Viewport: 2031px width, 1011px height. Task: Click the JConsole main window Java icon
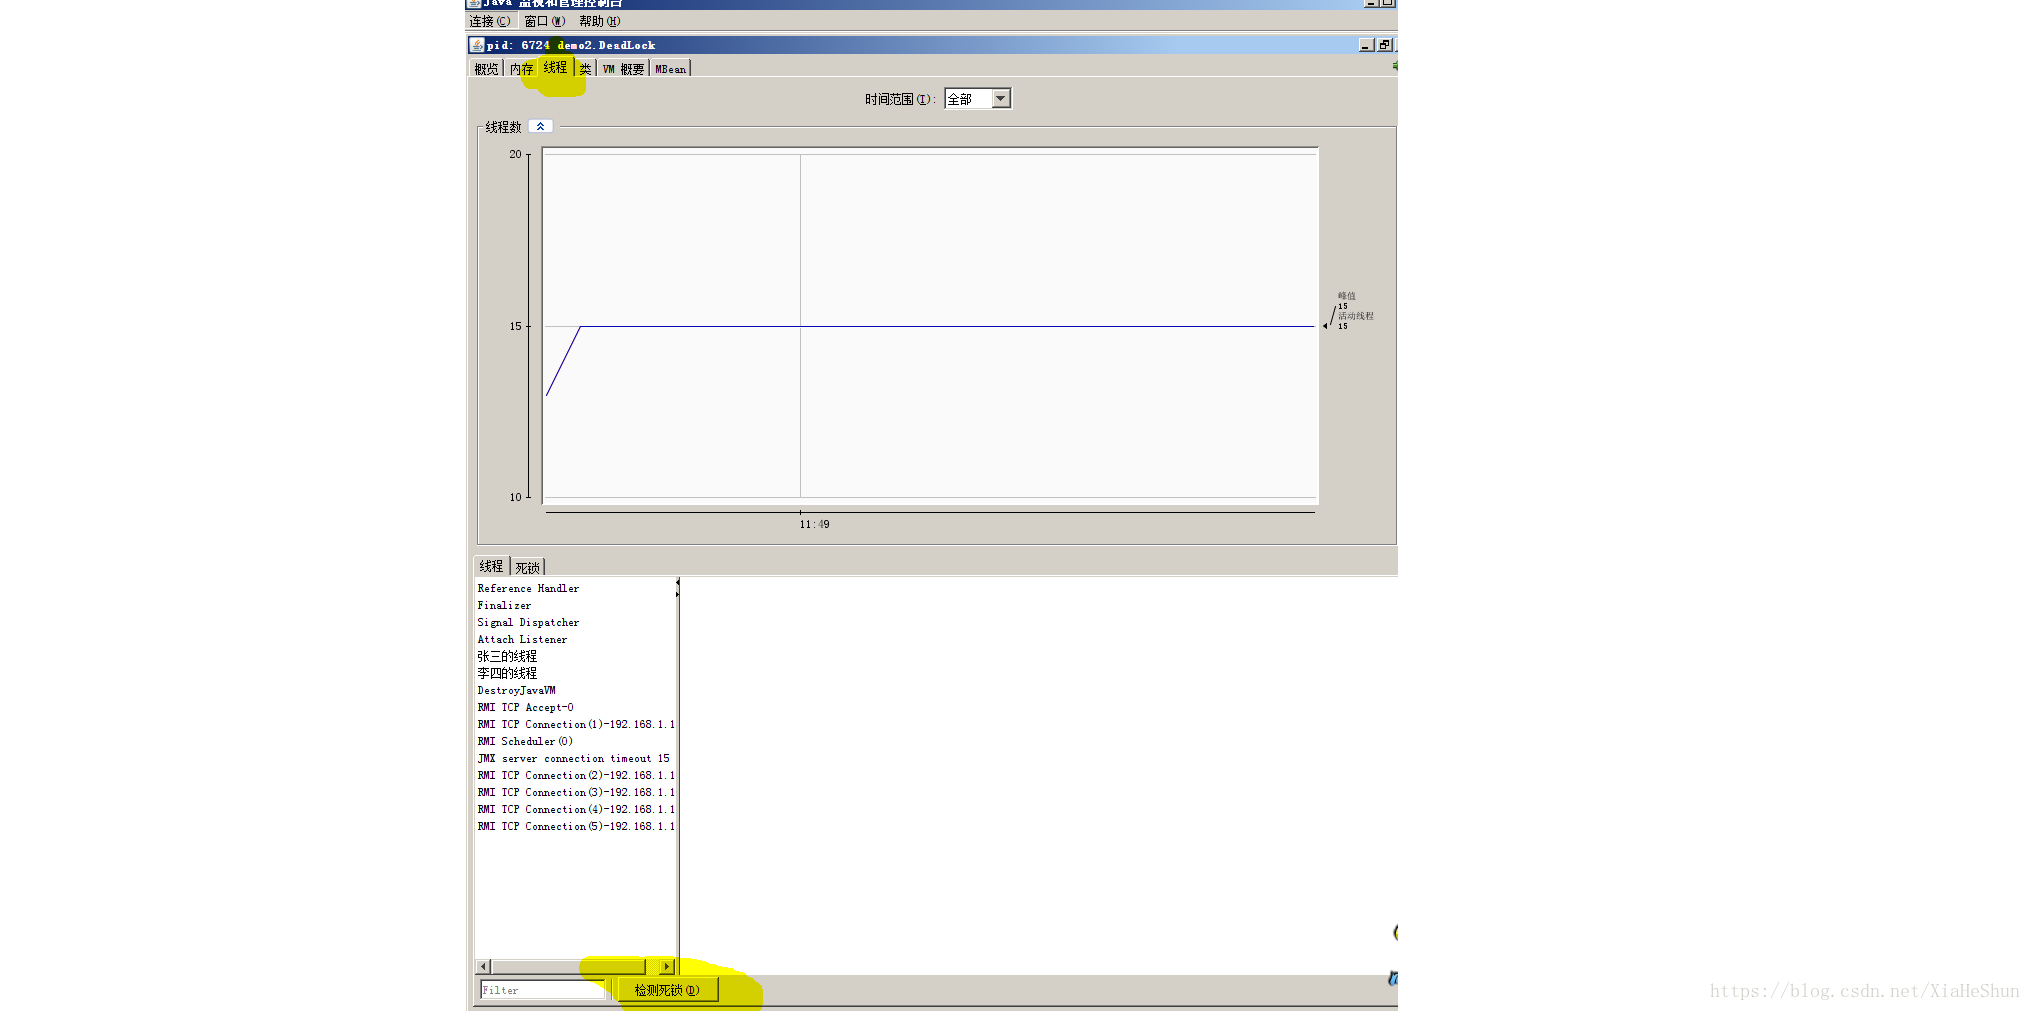(x=474, y=3)
